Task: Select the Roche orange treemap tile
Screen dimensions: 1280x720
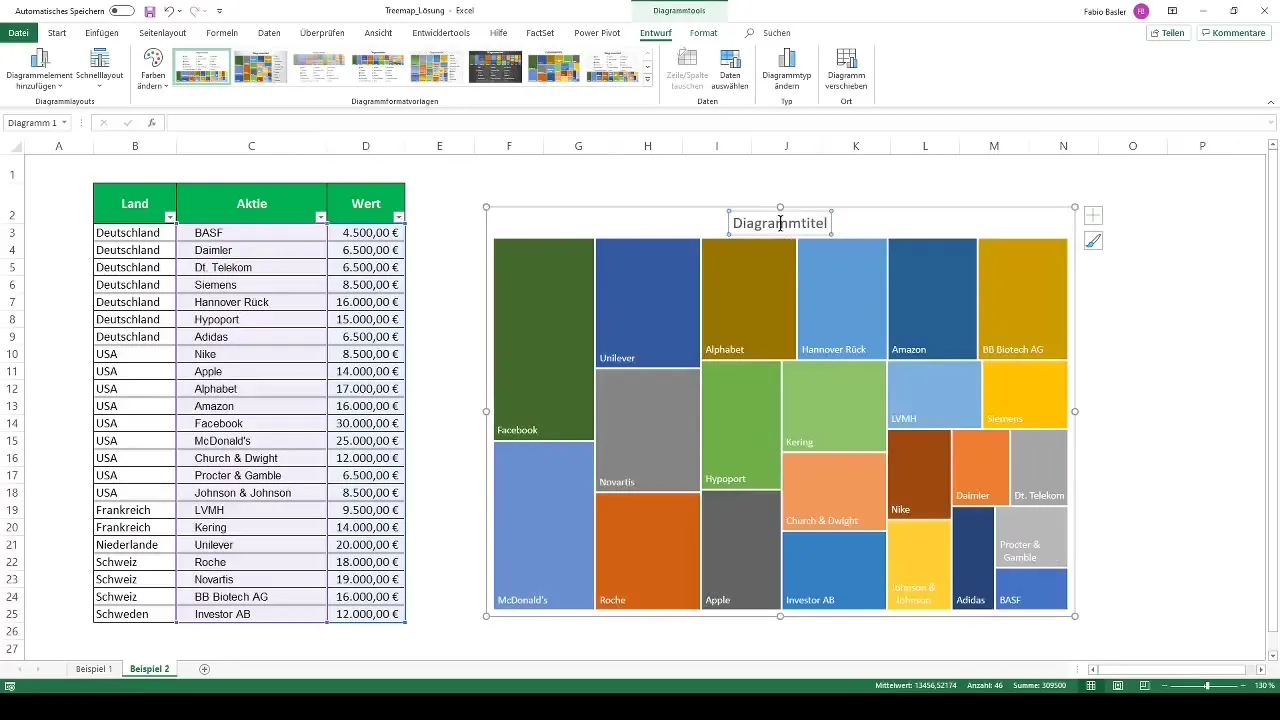Action: pos(648,551)
